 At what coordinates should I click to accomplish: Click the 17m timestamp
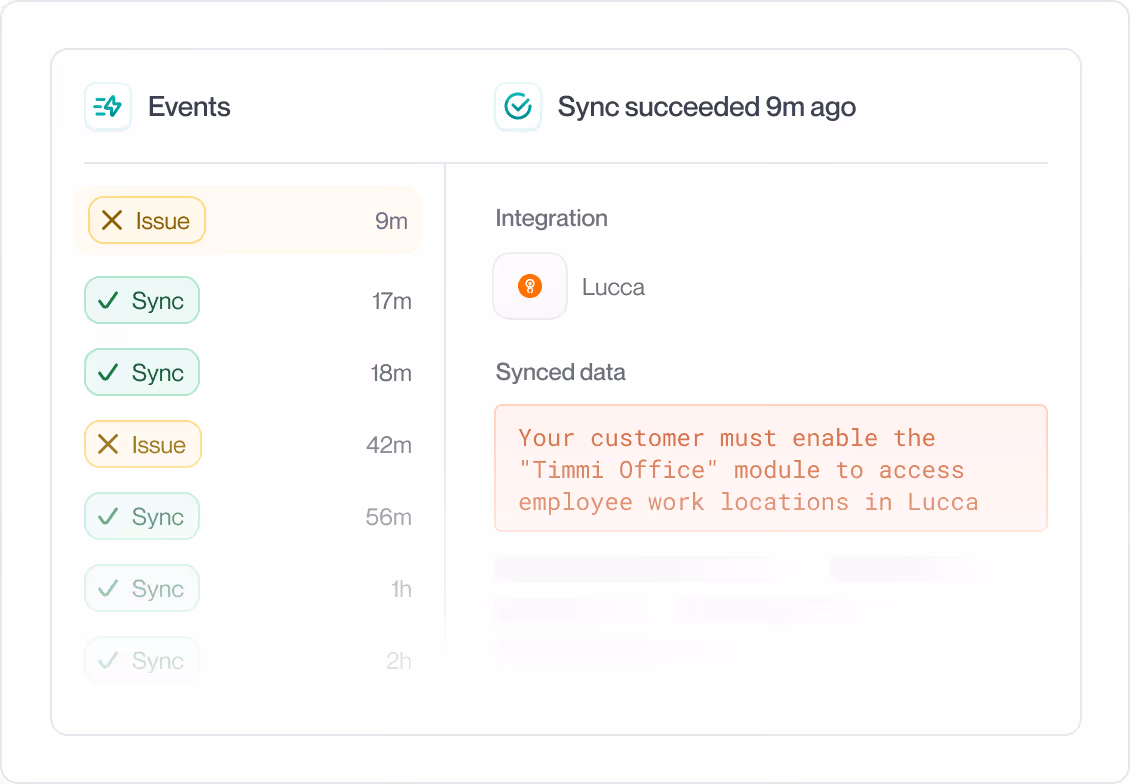point(391,301)
